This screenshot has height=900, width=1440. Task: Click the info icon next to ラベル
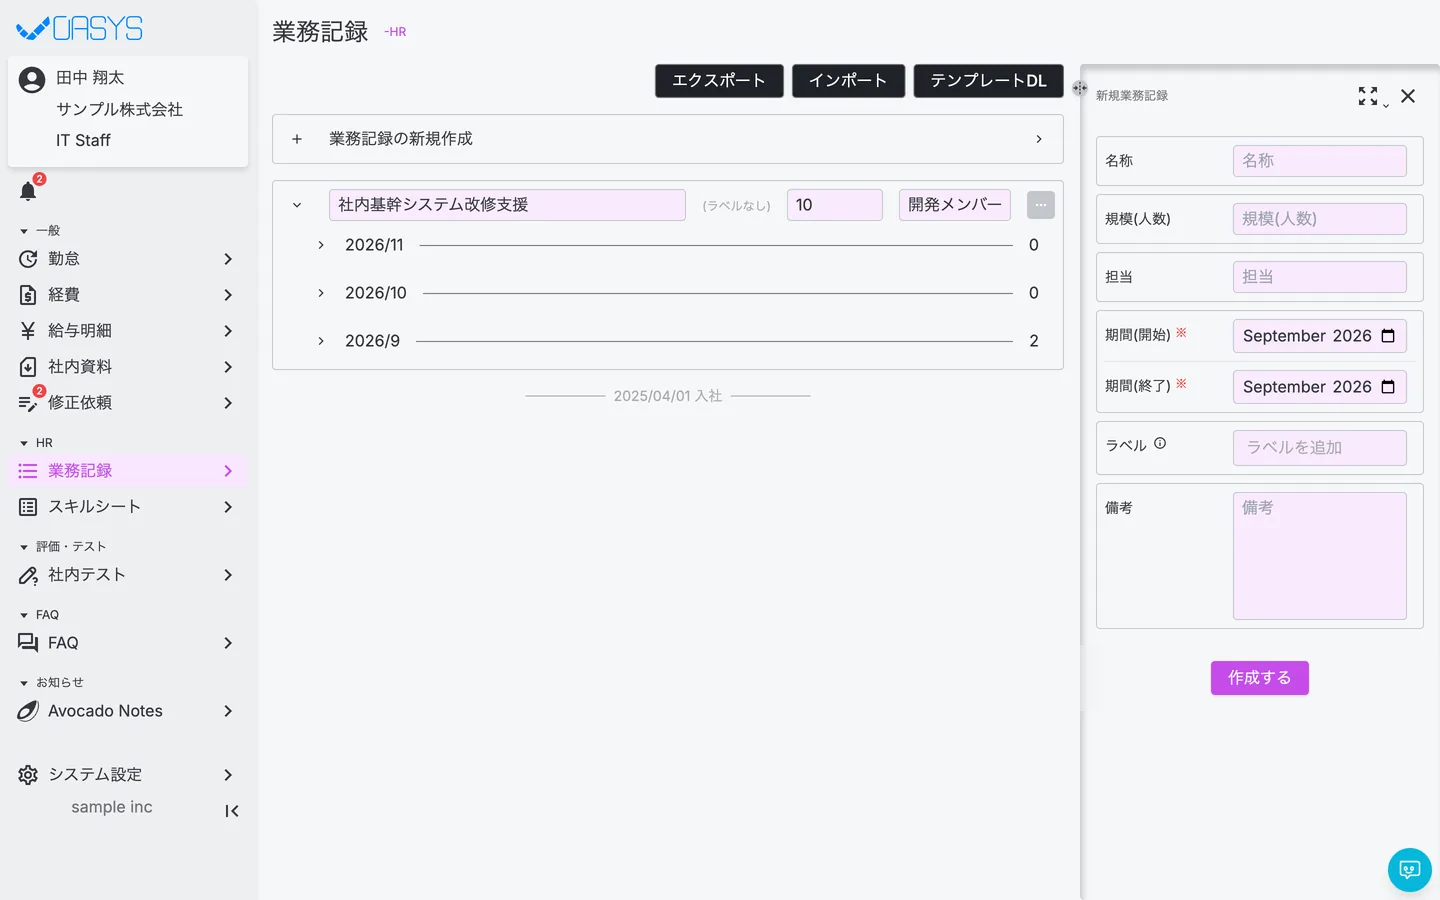(x=1160, y=444)
